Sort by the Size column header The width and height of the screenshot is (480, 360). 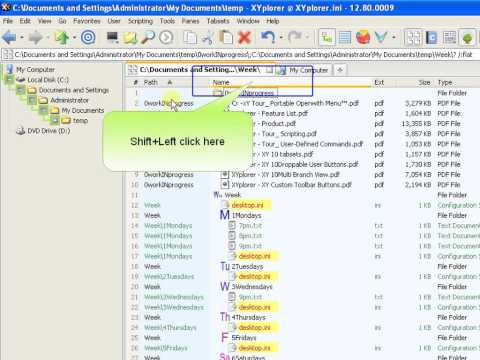pyautogui.click(x=424, y=82)
